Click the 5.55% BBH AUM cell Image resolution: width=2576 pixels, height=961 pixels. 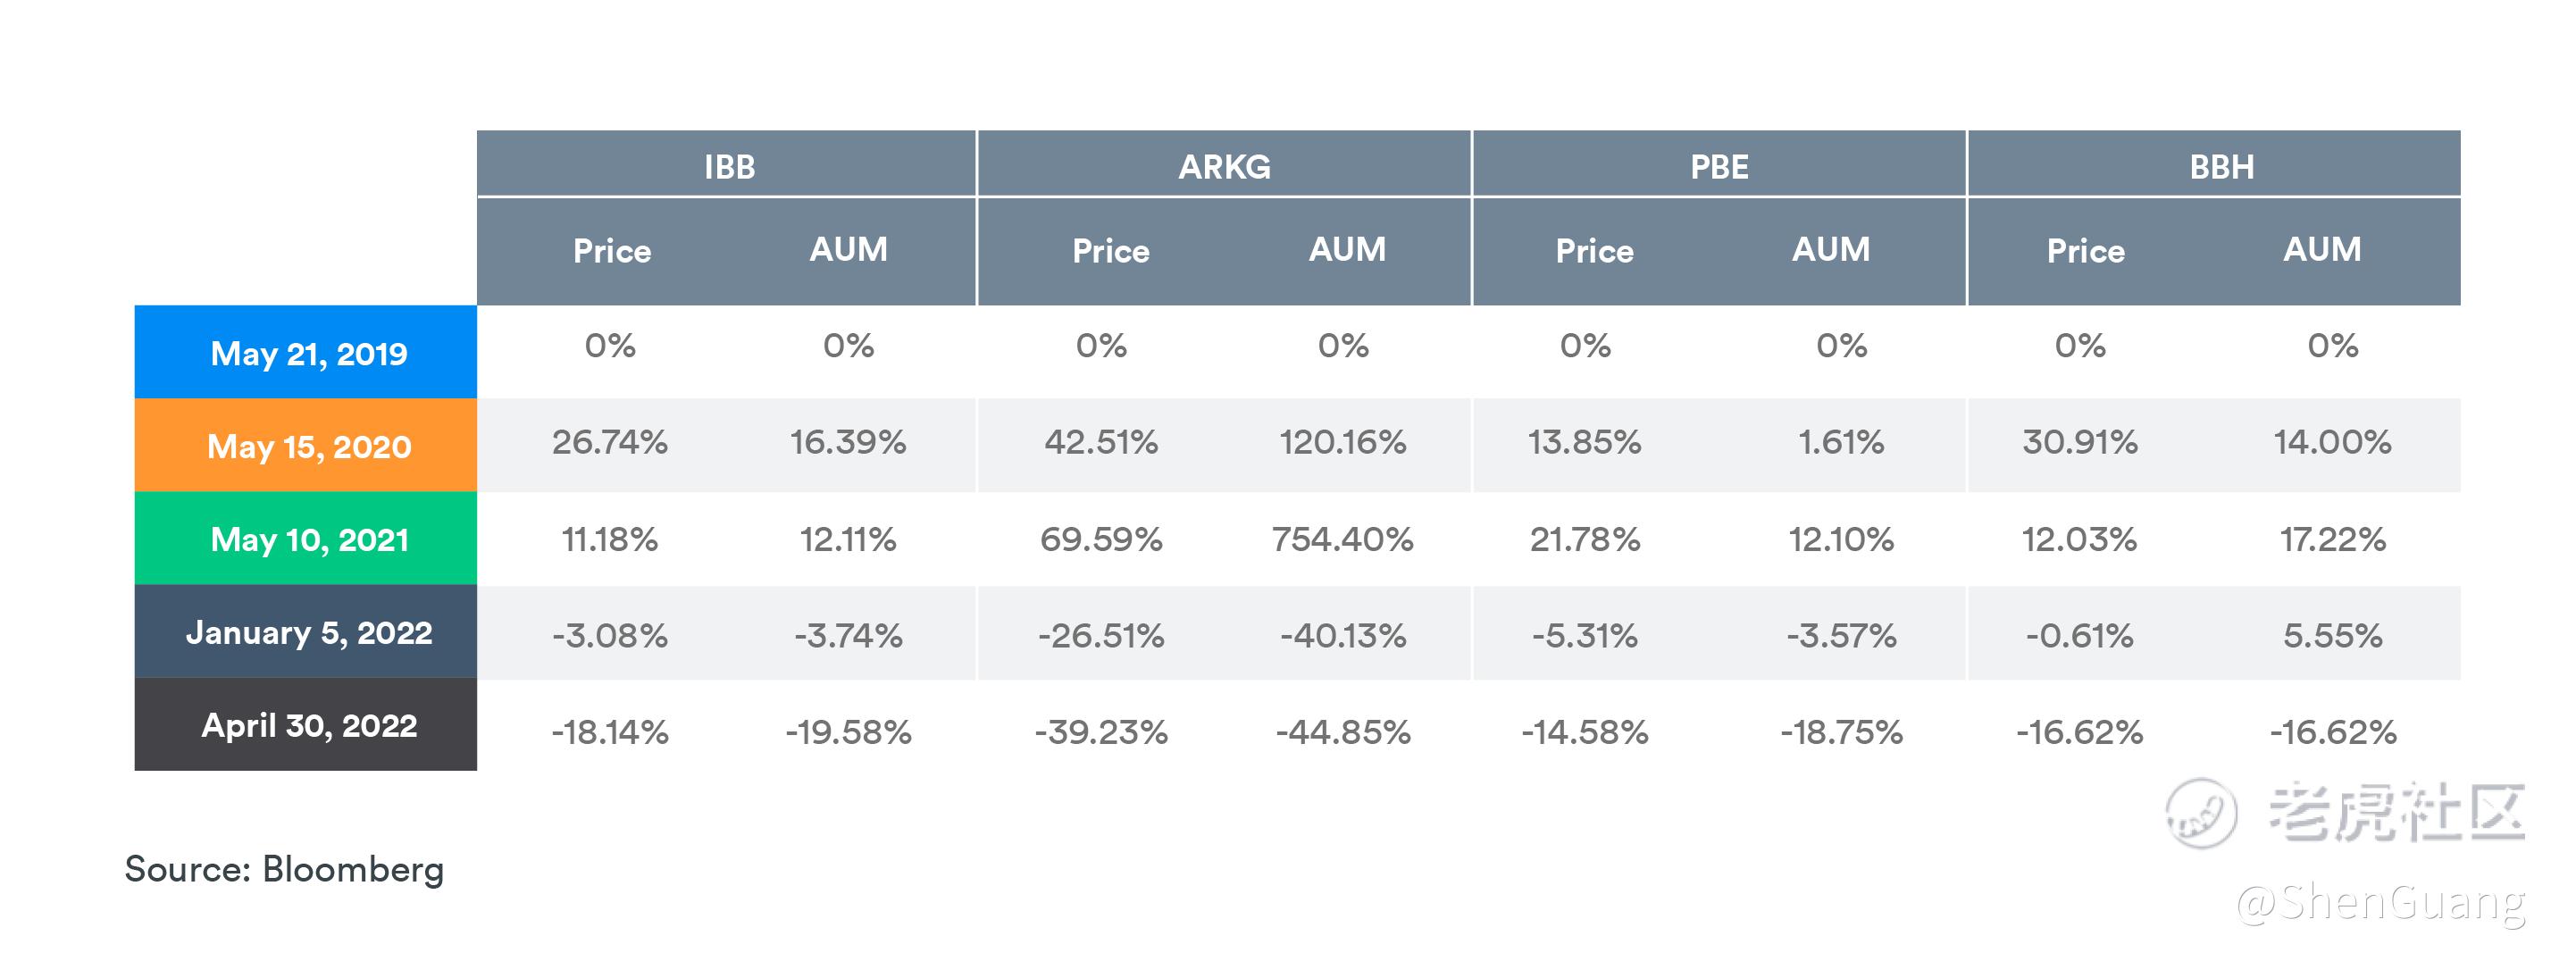(2332, 636)
